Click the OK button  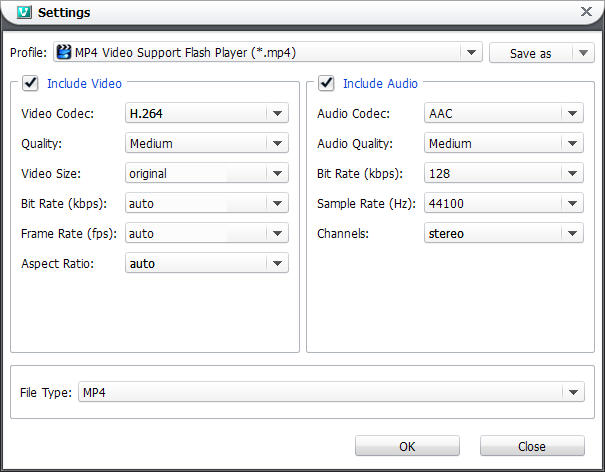pyautogui.click(x=407, y=446)
